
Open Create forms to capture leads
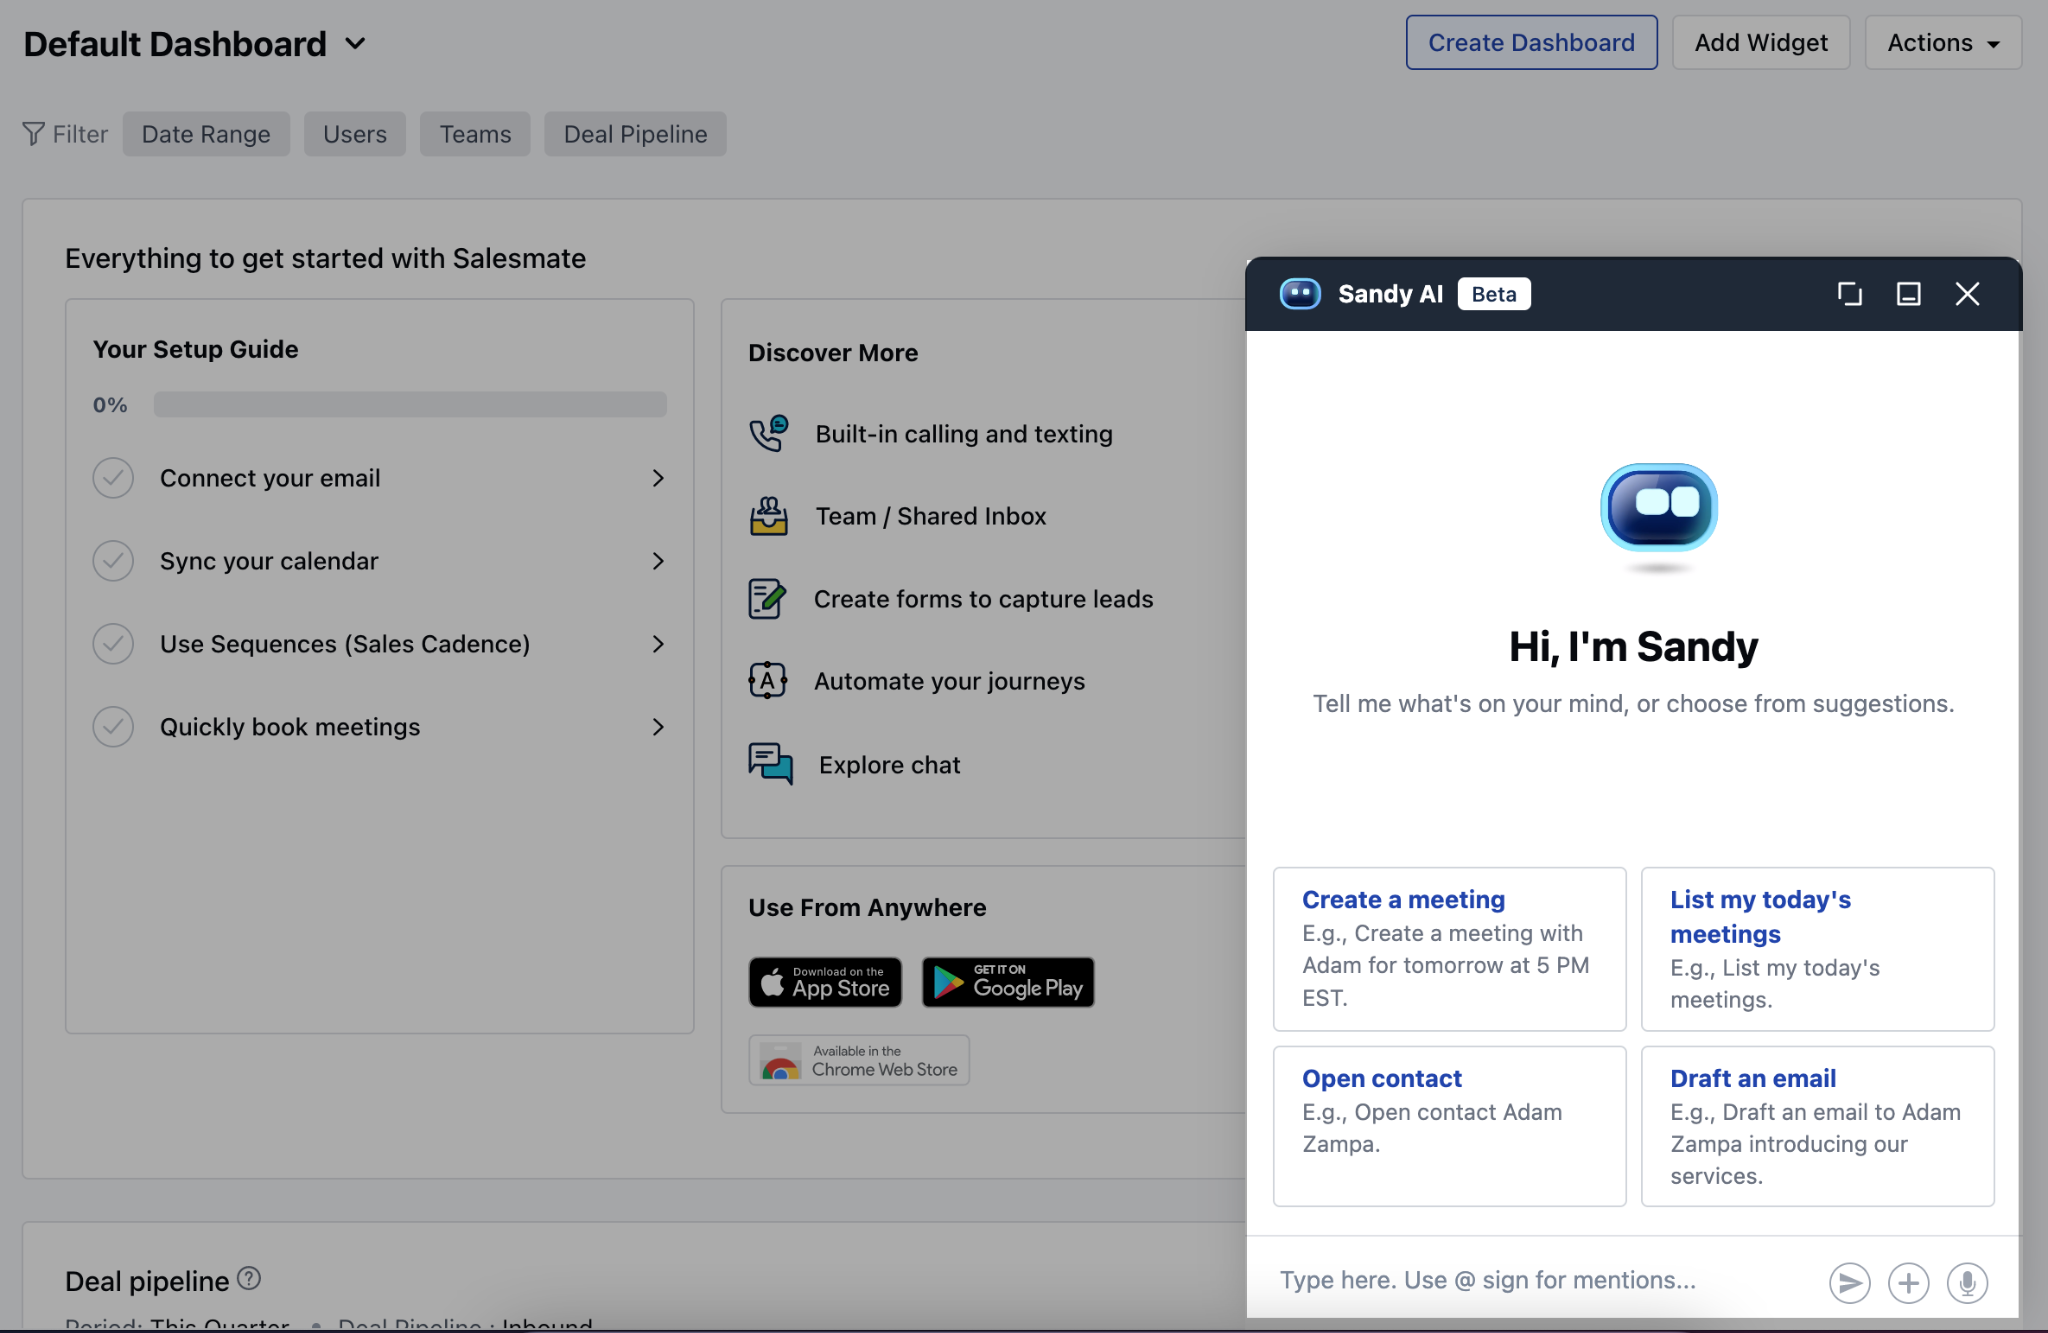(x=983, y=599)
